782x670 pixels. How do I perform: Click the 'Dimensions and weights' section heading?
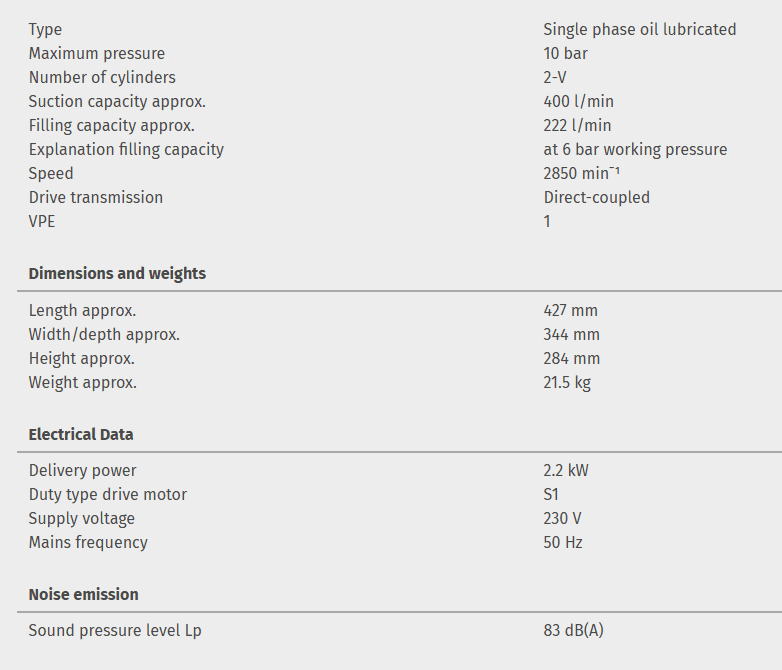[x=117, y=273]
